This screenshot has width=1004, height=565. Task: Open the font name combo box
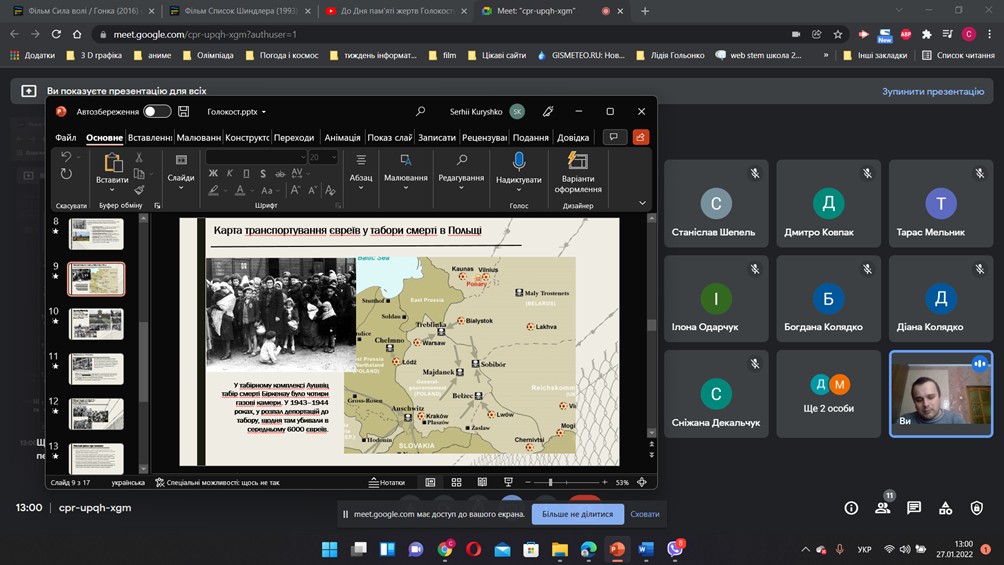257,157
